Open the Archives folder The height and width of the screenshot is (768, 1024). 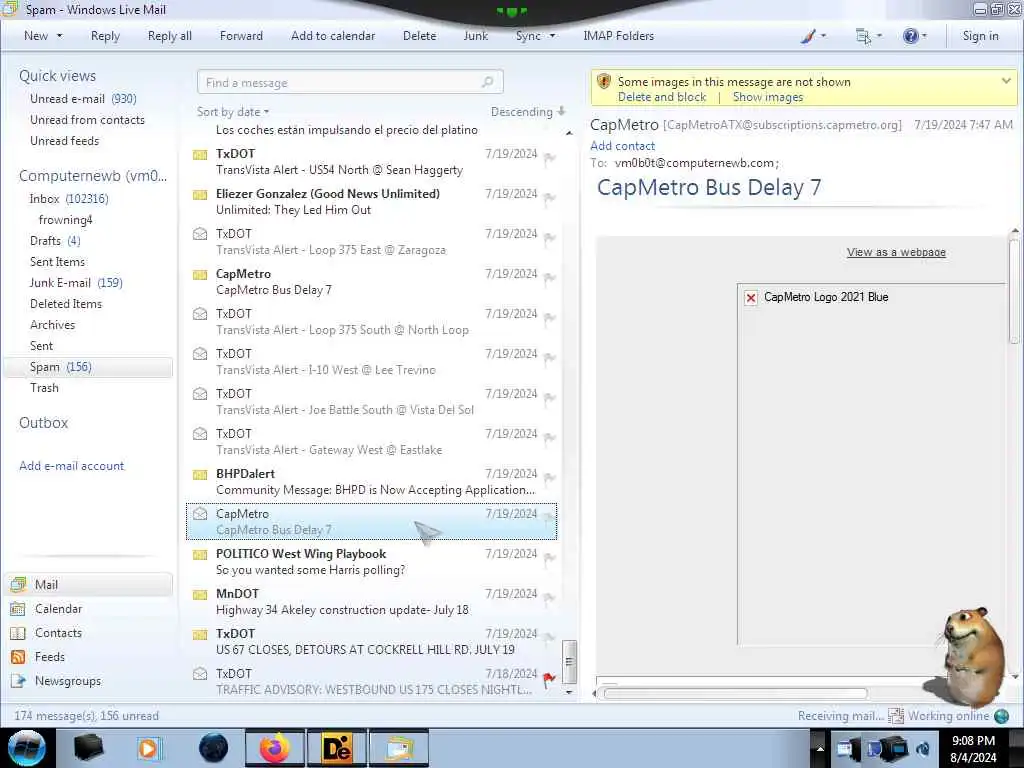coord(52,325)
